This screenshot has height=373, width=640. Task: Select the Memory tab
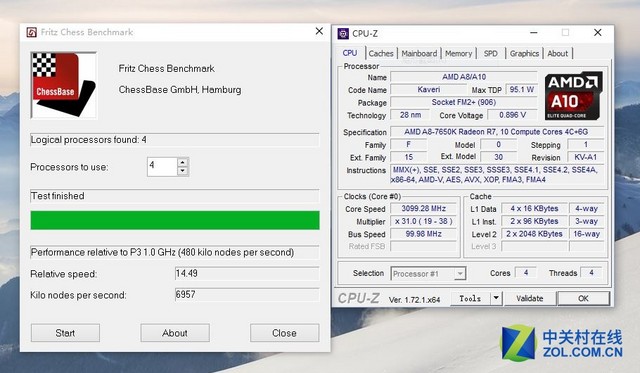tap(458, 53)
